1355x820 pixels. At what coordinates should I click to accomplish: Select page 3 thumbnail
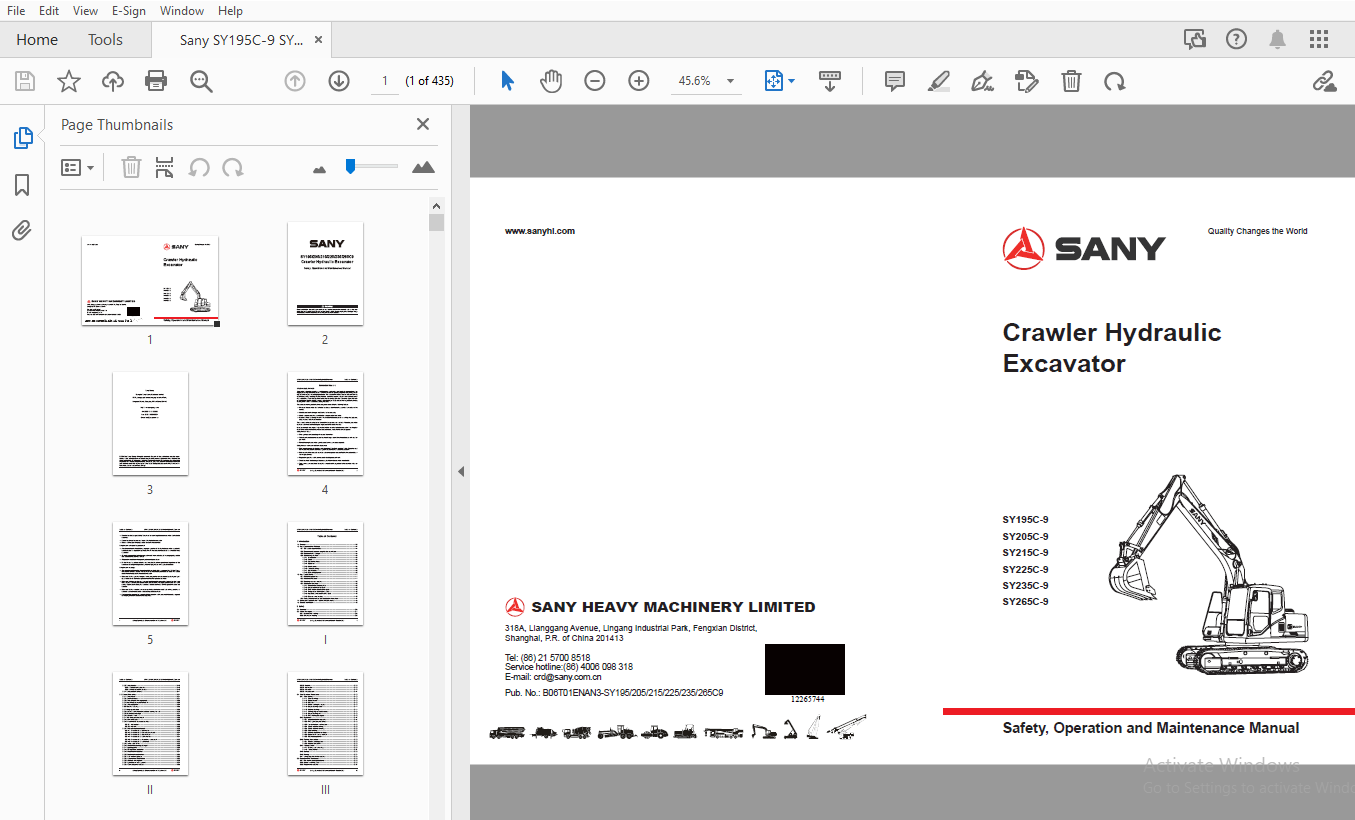(150, 424)
